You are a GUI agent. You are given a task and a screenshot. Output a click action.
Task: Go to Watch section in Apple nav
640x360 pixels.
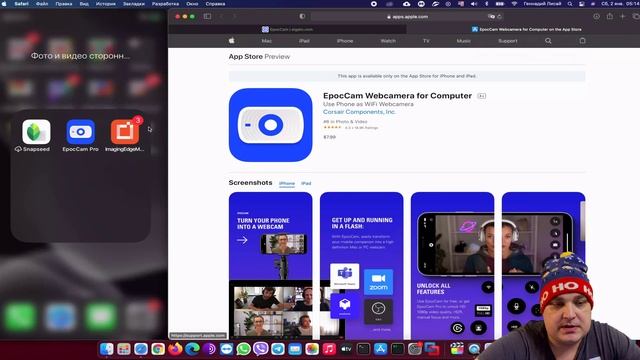(388, 41)
